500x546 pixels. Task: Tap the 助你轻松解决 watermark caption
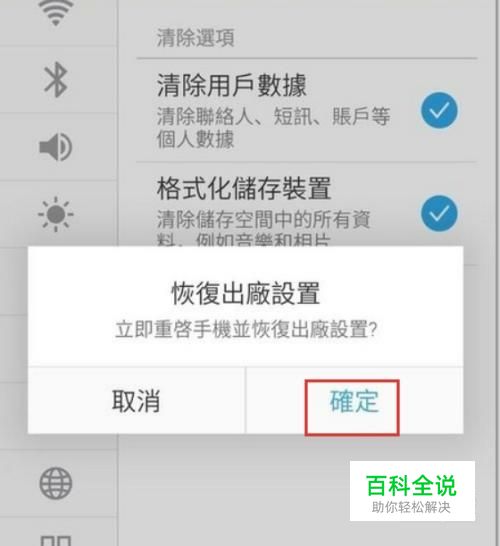click(x=411, y=507)
